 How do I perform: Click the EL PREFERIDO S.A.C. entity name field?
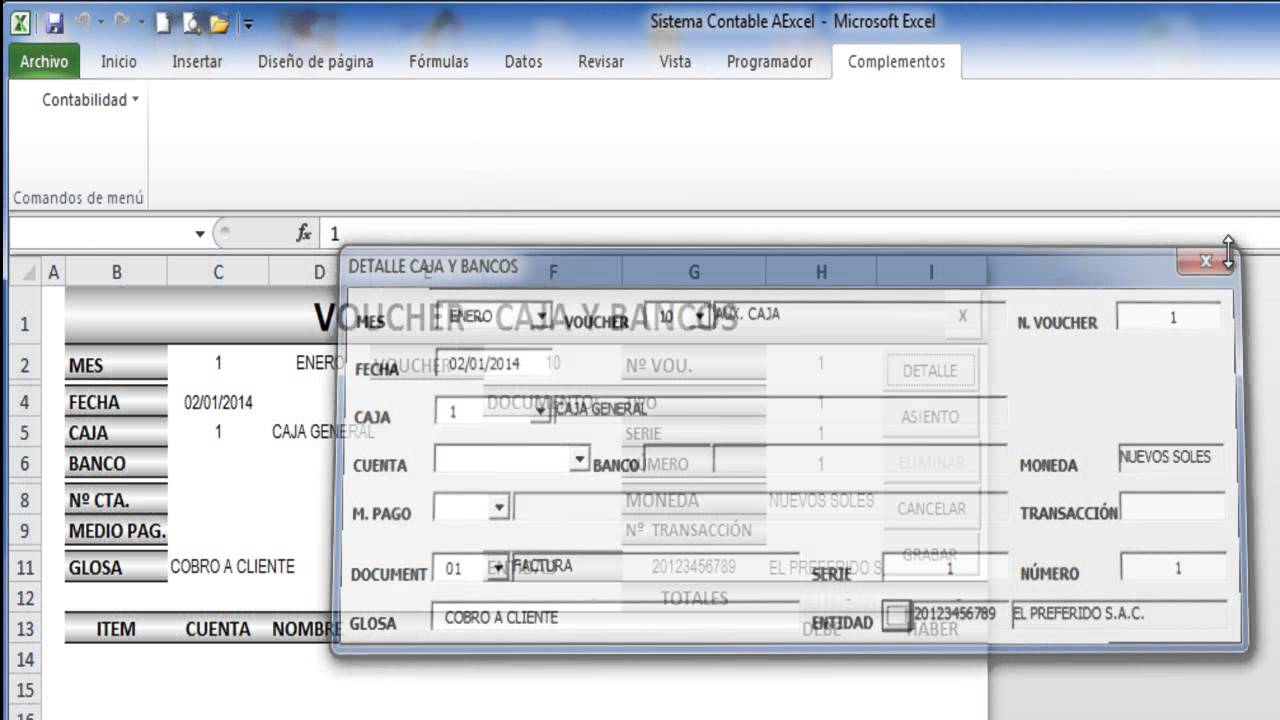click(x=1119, y=614)
